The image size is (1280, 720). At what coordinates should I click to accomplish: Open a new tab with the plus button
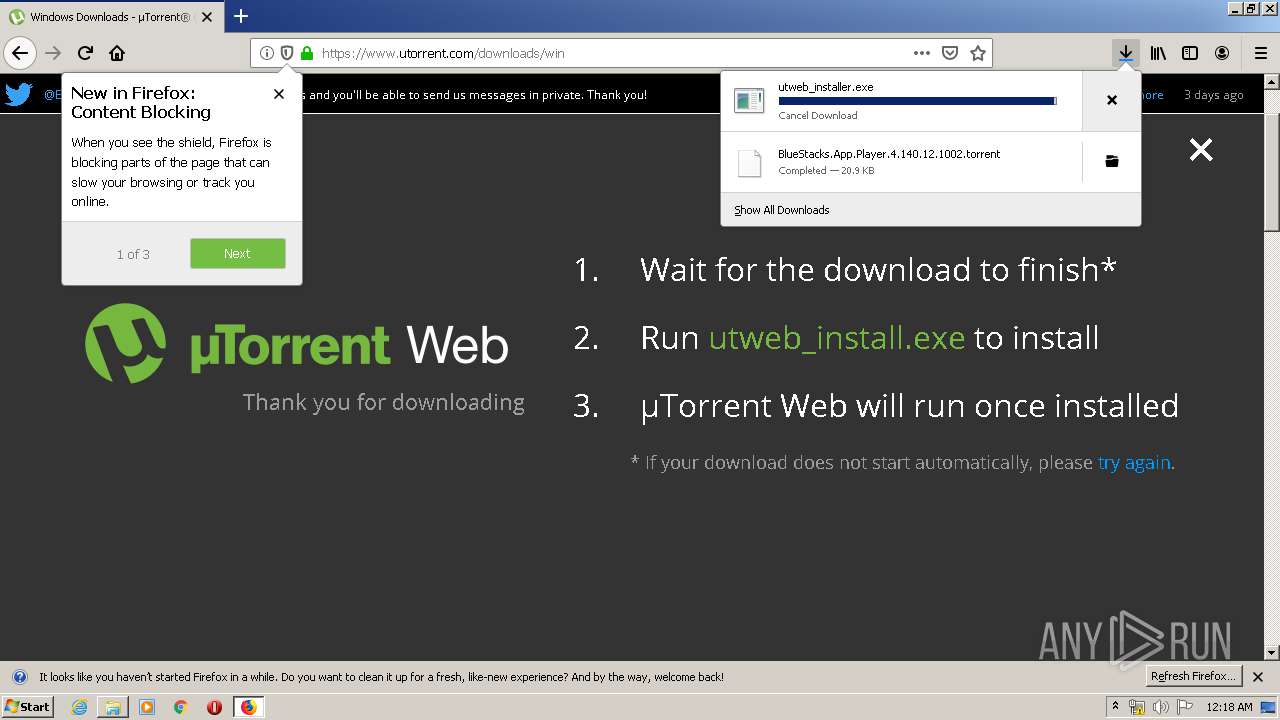coord(241,16)
